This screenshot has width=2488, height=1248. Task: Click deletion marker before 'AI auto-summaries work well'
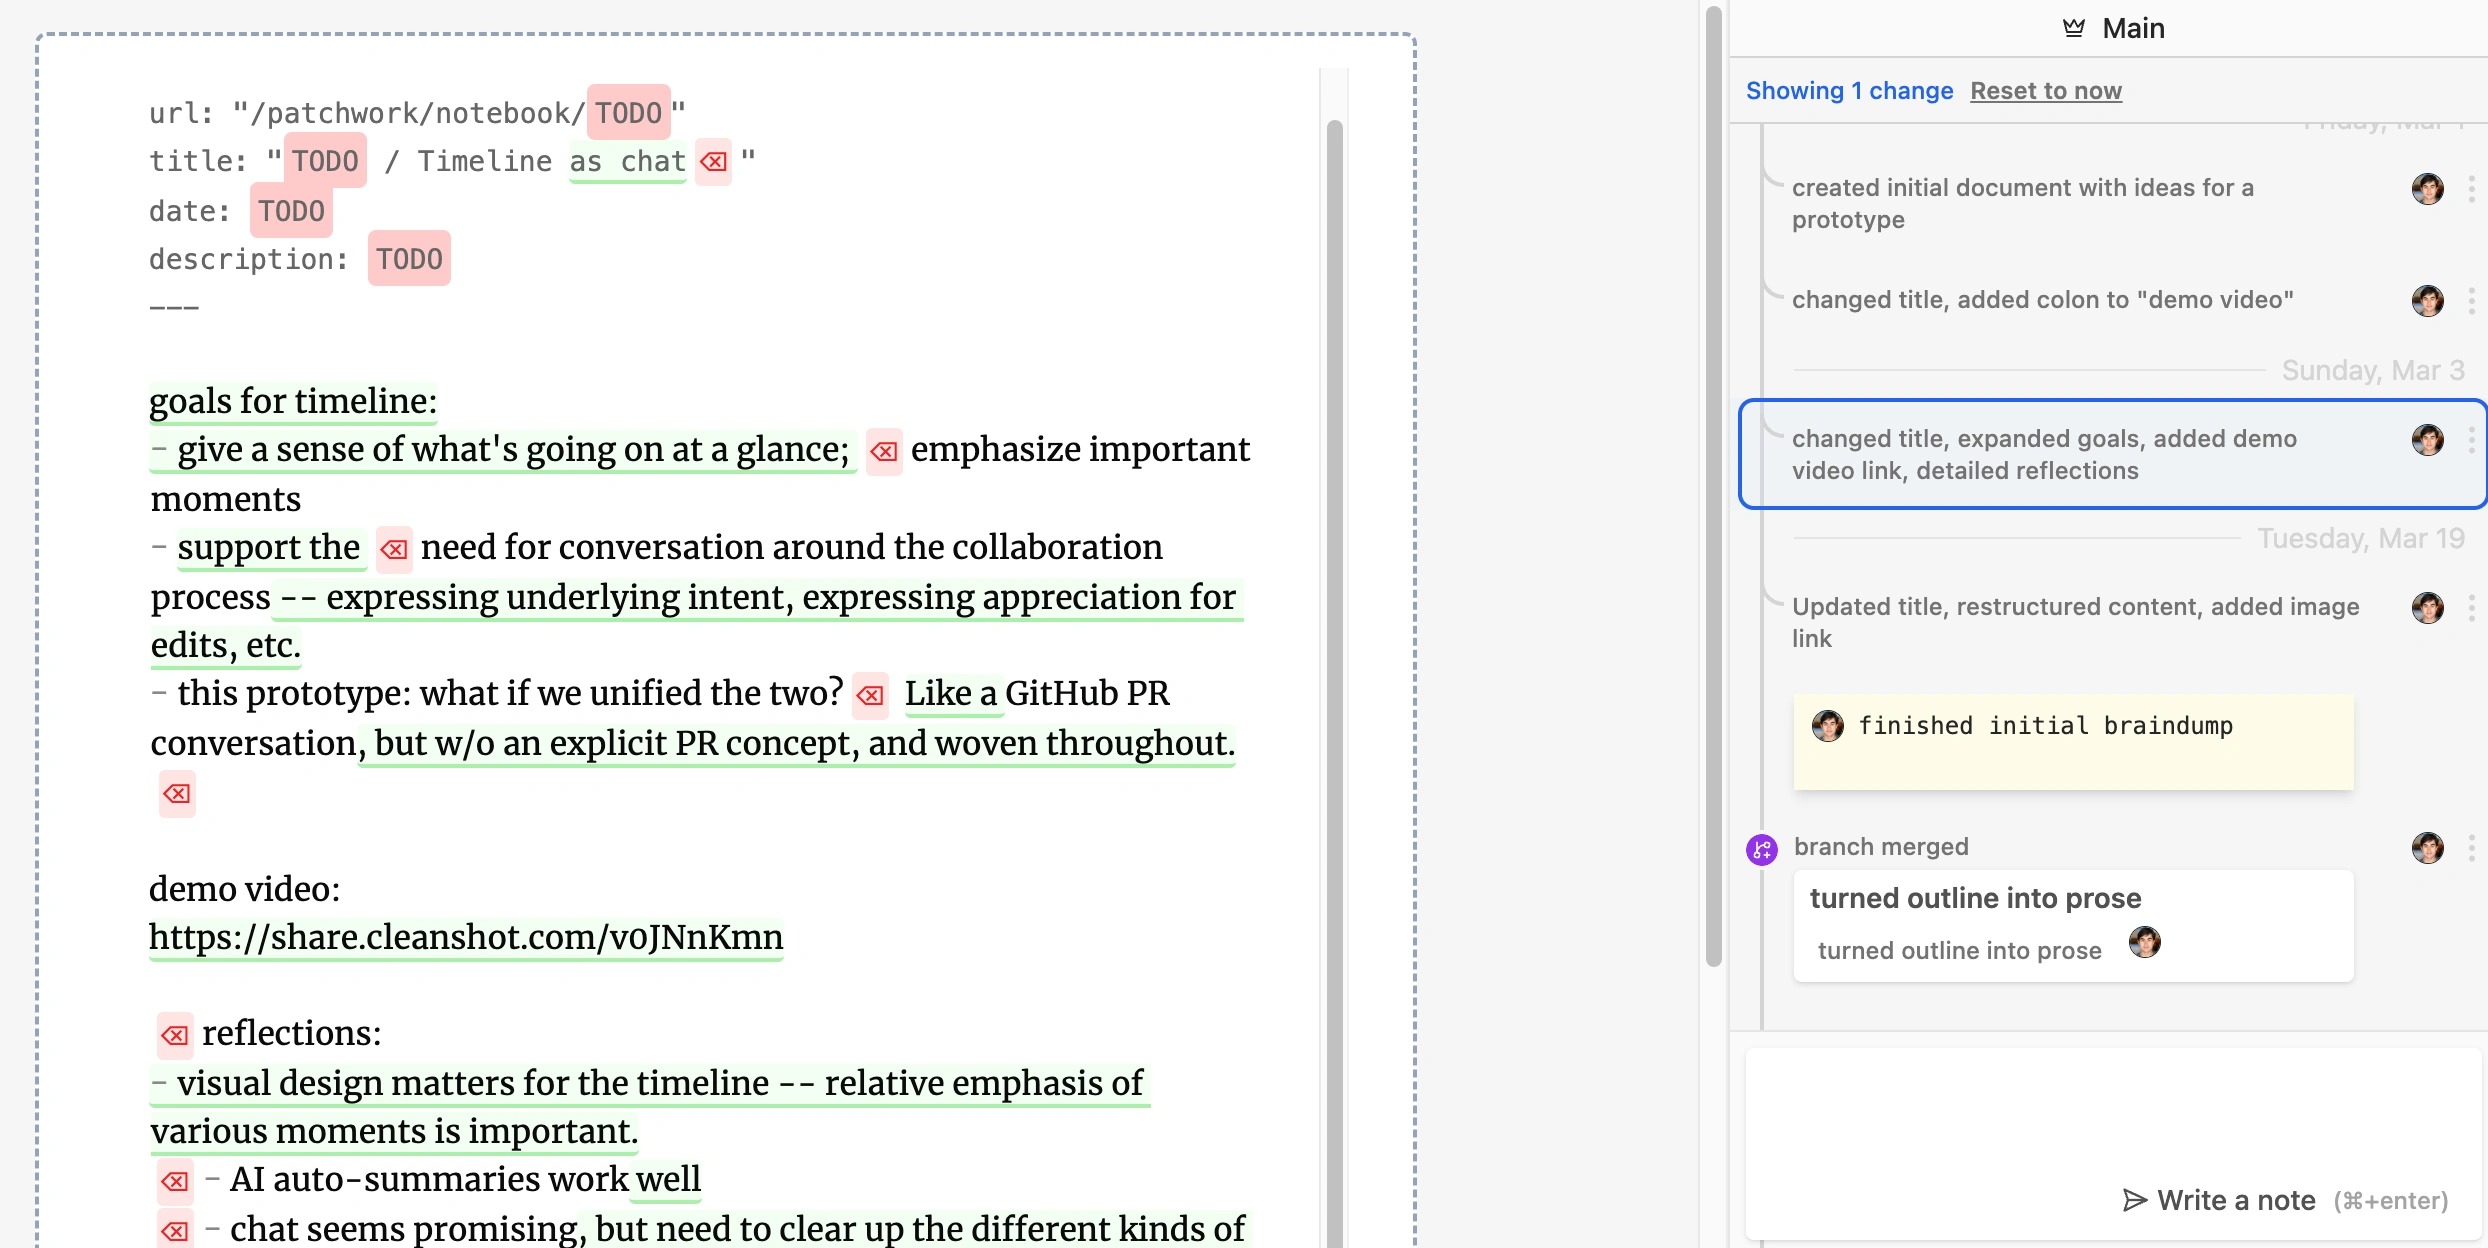175,1181
